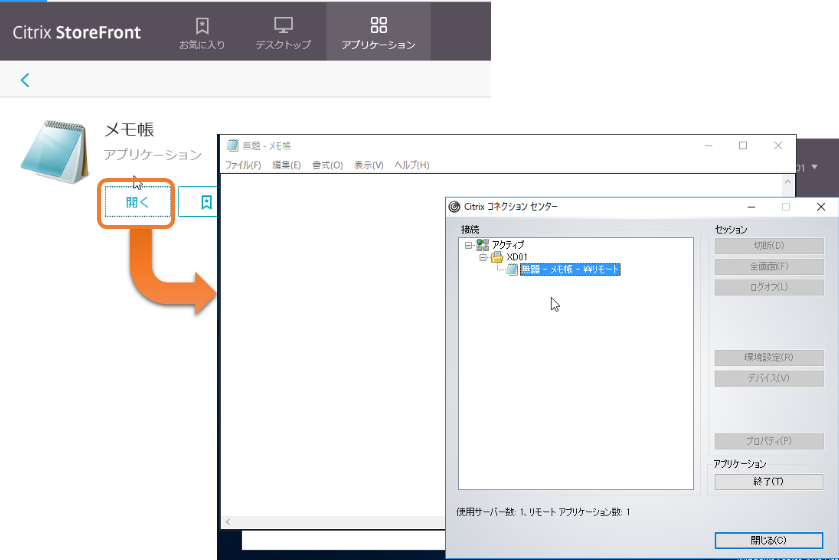The height and width of the screenshot is (560, 839).
Task: Open 環境設定(R) preferences
Action: pyautogui.click(x=769, y=357)
